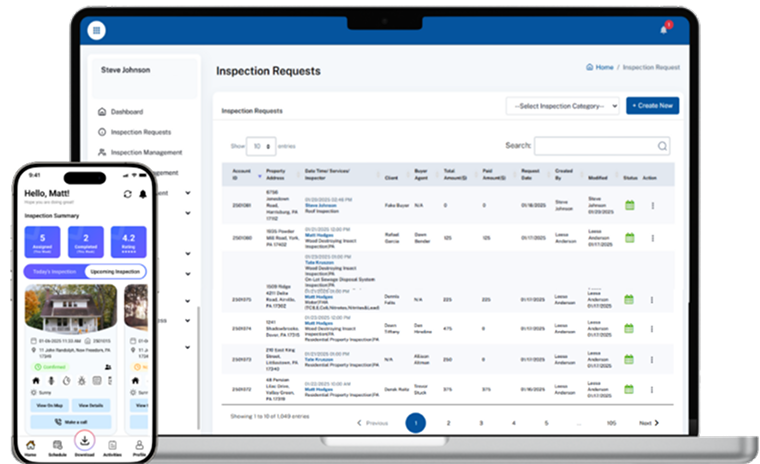
Task: Tap the Profile tab on the phone
Action: 139,448
